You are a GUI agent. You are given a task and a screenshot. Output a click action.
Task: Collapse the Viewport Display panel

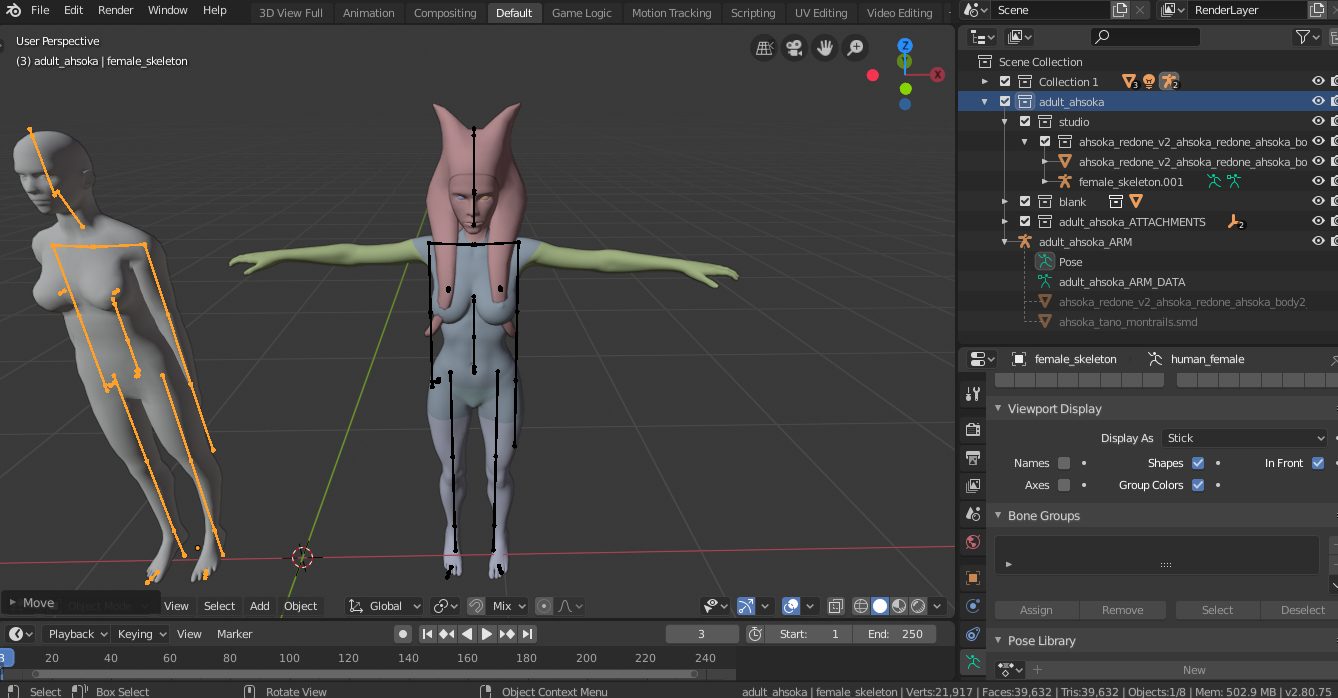click(998, 409)
